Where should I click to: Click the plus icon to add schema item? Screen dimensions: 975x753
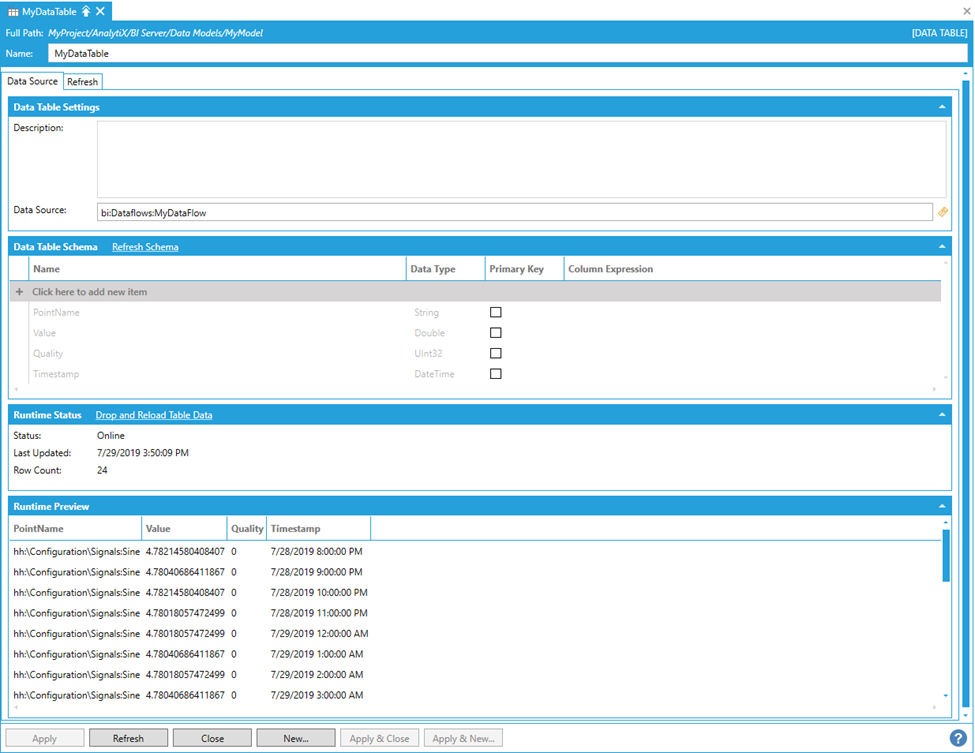(20, 292)
